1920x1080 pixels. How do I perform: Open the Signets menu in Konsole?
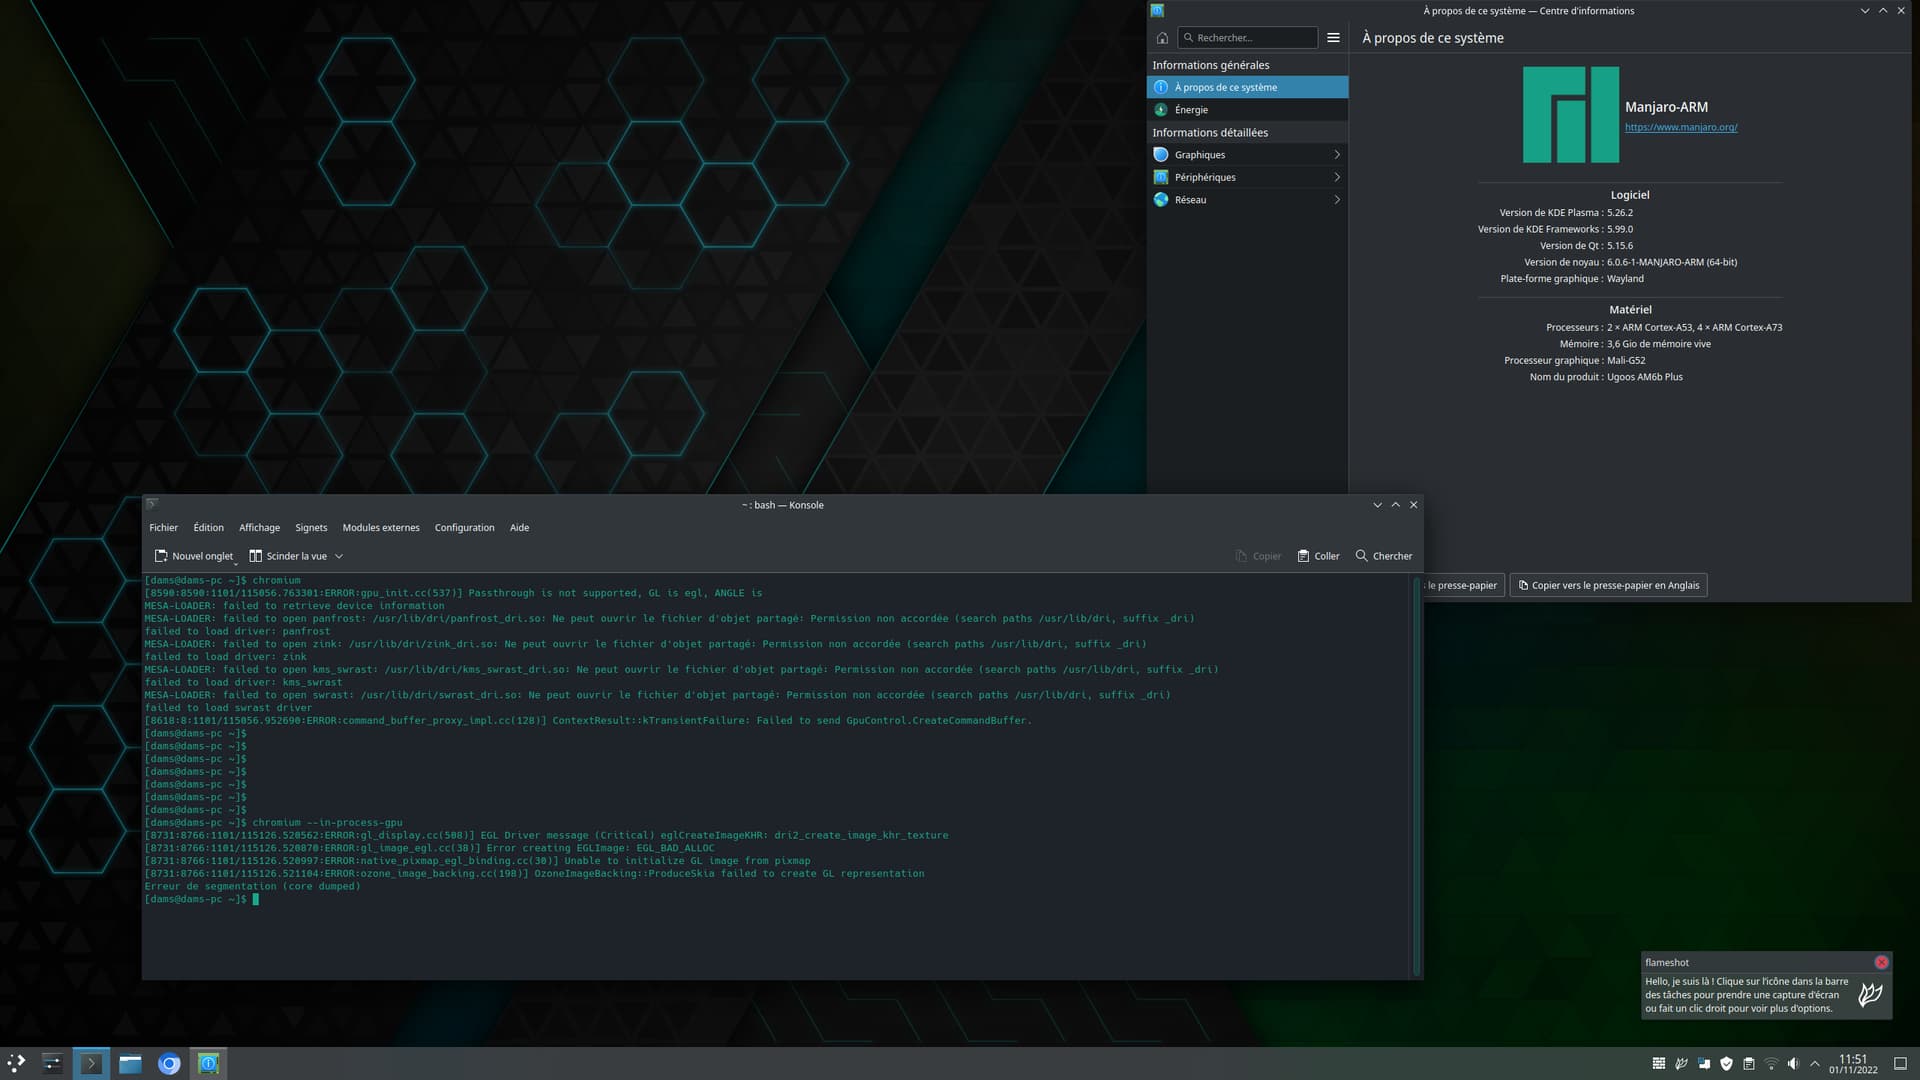coord(311,528)
